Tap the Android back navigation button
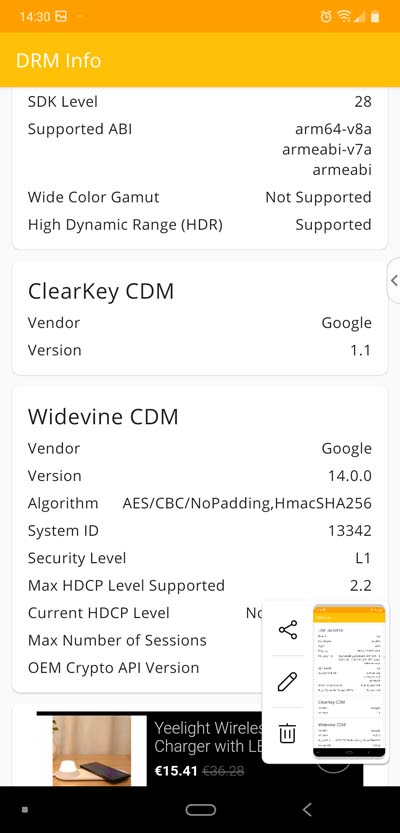 [307, 809]
